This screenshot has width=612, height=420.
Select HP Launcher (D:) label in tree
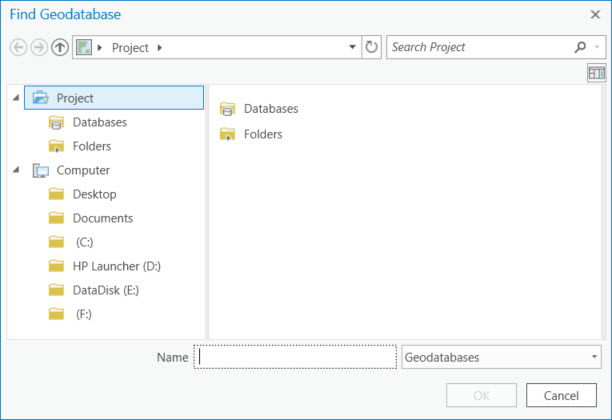coord(117,266)
